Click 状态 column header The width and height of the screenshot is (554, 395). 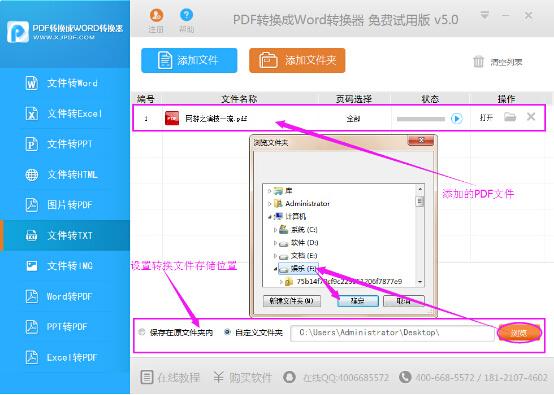(x=430, y=99)
